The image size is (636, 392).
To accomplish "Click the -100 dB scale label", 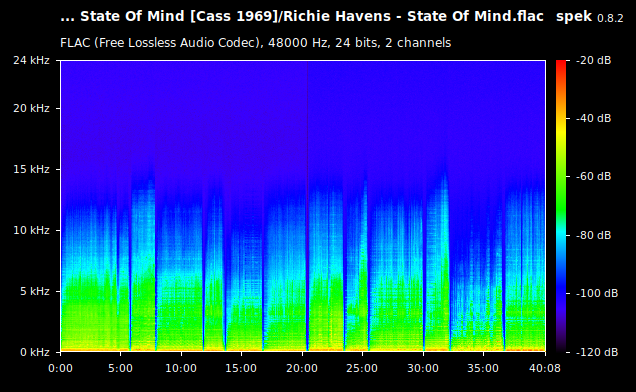I will [x=597, y=293].
